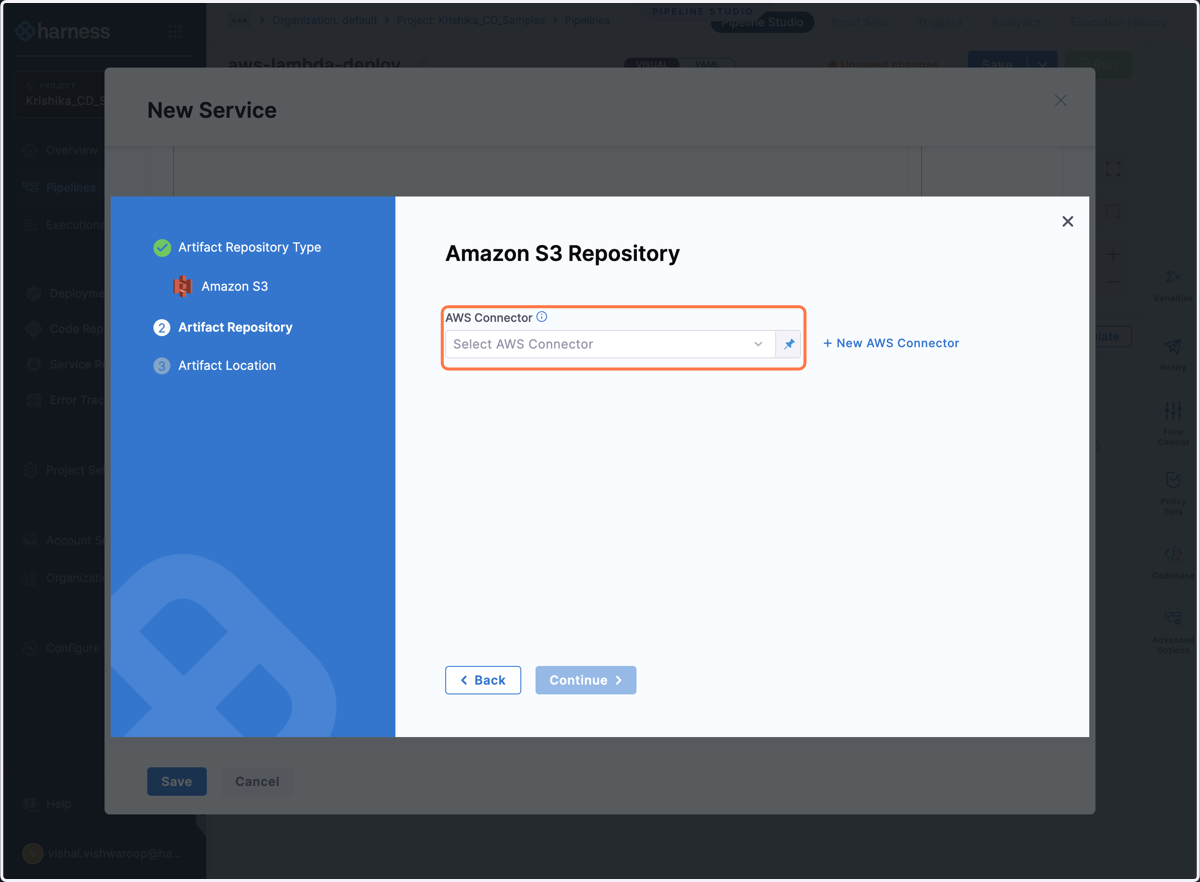The height and width of the screenshot is (882, 1200).
Task: Switch to the Execution History tab
Action: tap(1118, 22)
